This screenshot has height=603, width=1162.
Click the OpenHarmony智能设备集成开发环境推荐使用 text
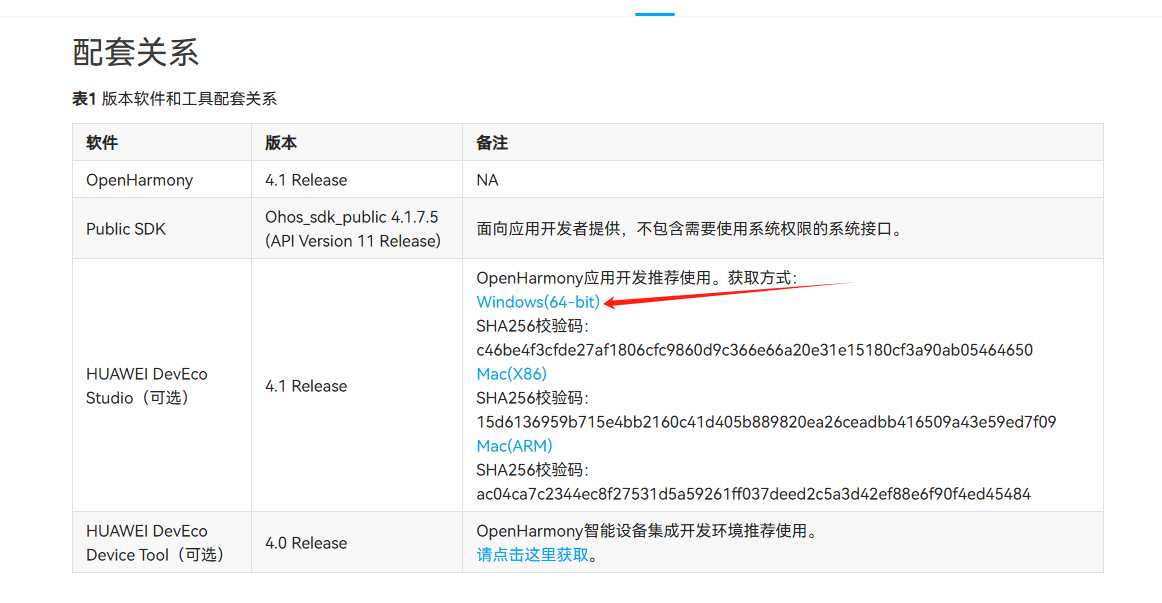[x=646, y=531]
